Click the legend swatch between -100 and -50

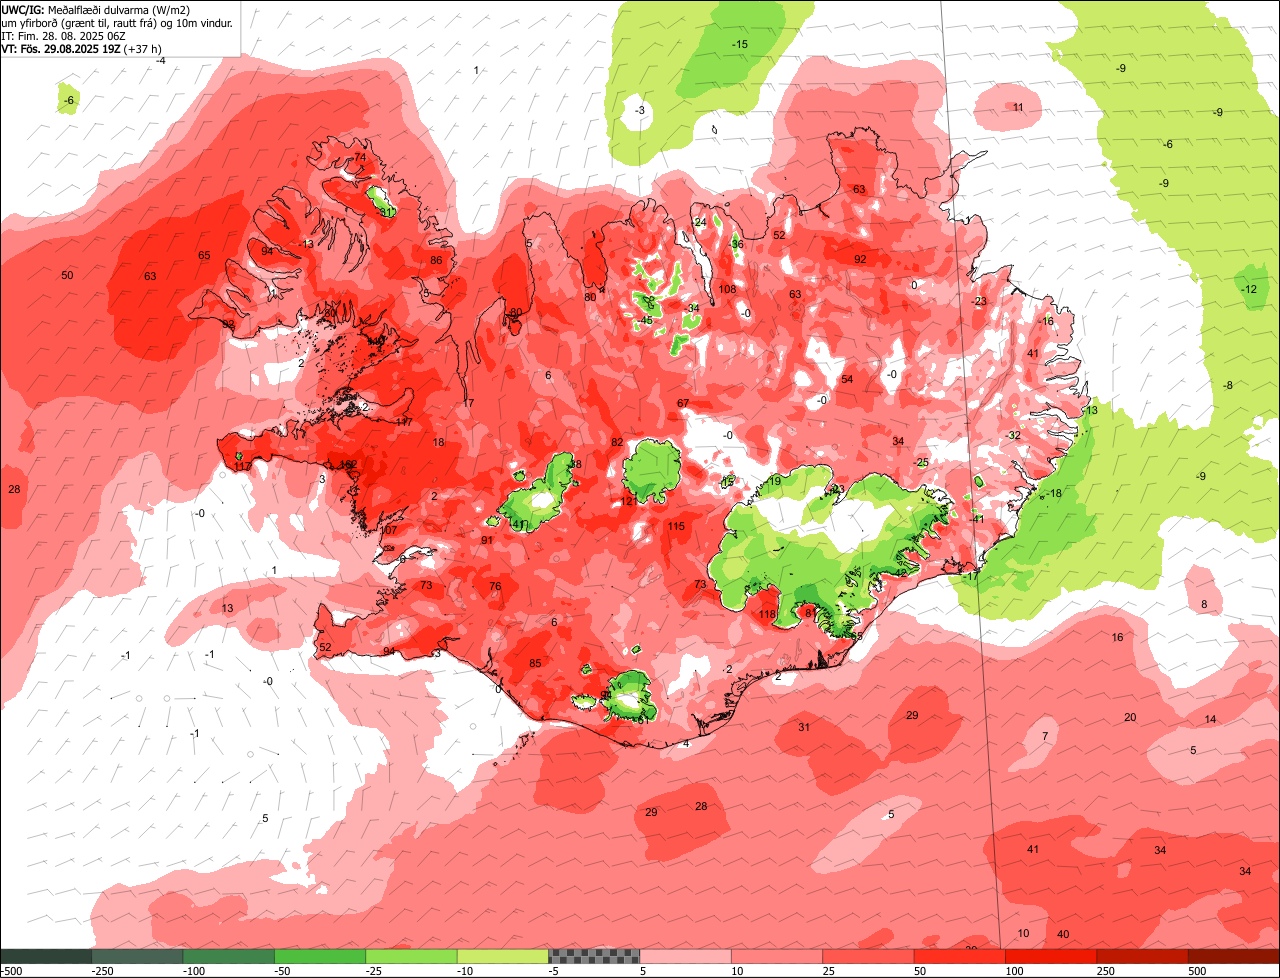click(x=228, y=956)
